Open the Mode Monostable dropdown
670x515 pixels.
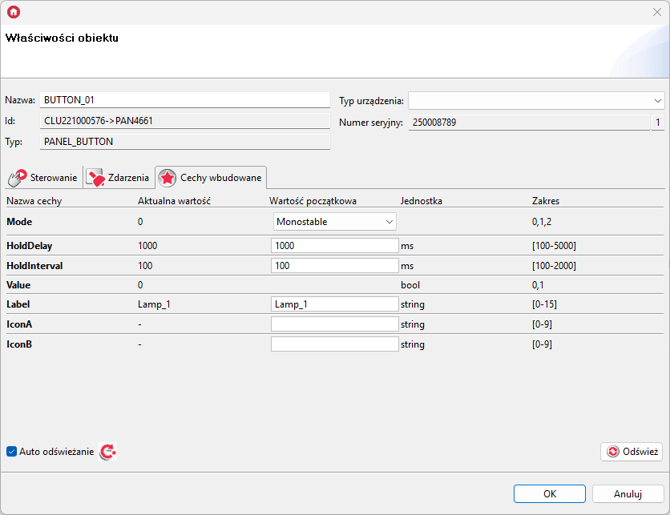point(334,221)
